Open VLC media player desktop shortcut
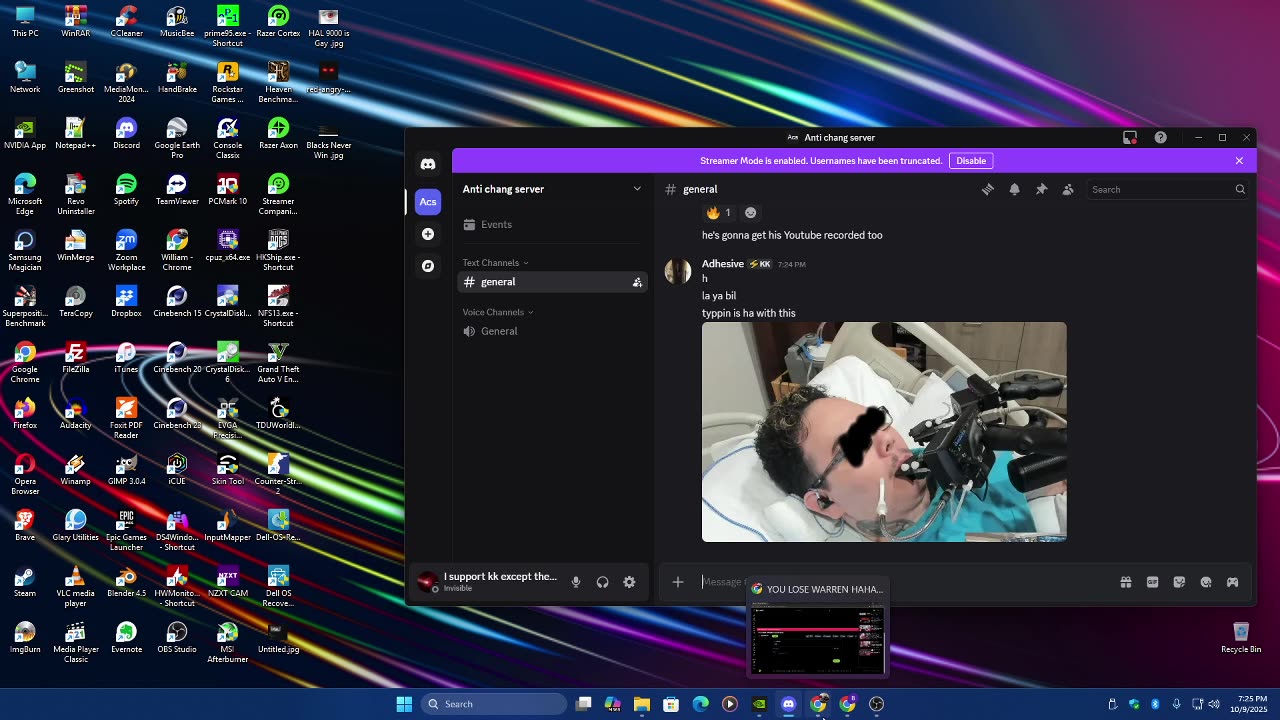This screenshot has height=720, width=1280. click(x=76, y=586)
